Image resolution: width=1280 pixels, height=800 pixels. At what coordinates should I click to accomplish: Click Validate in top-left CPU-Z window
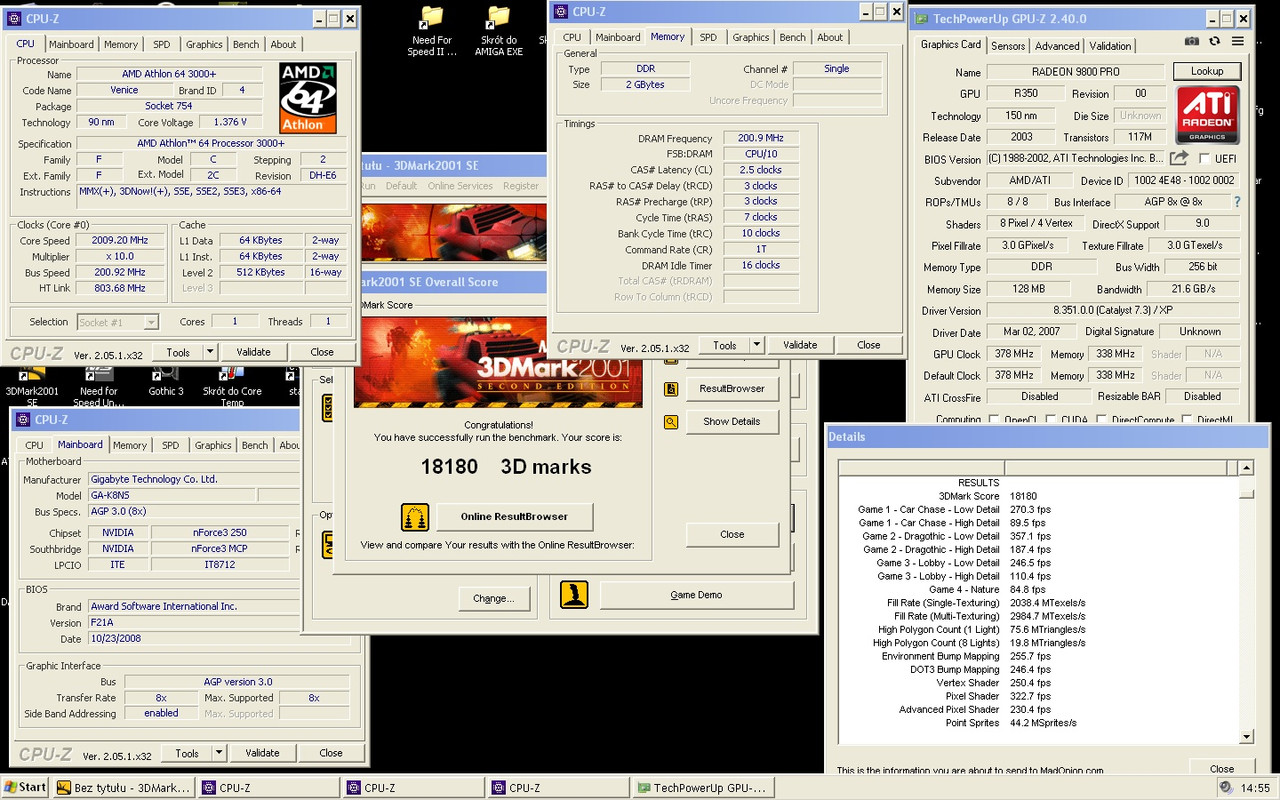253,352
